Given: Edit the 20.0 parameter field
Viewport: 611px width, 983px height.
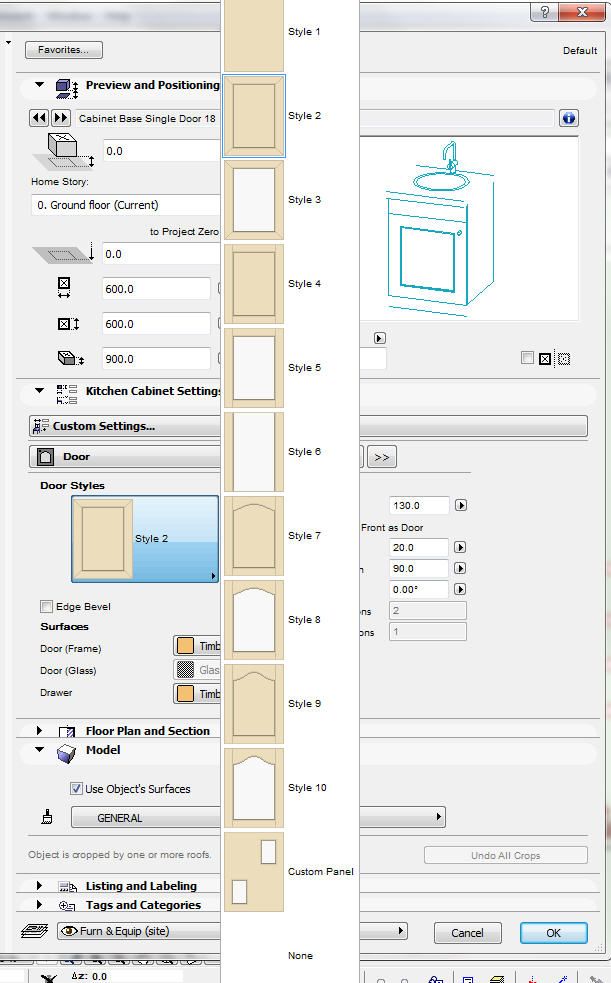Looking at the screenshot, I should [419, 547].
